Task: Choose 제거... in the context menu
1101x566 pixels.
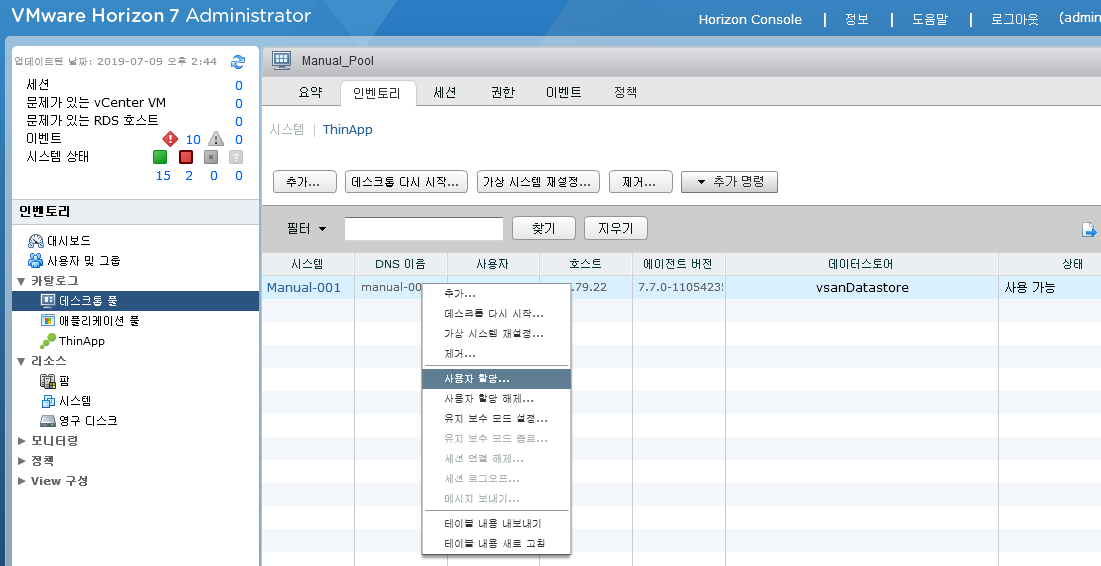Action: (x=496, y=354)
